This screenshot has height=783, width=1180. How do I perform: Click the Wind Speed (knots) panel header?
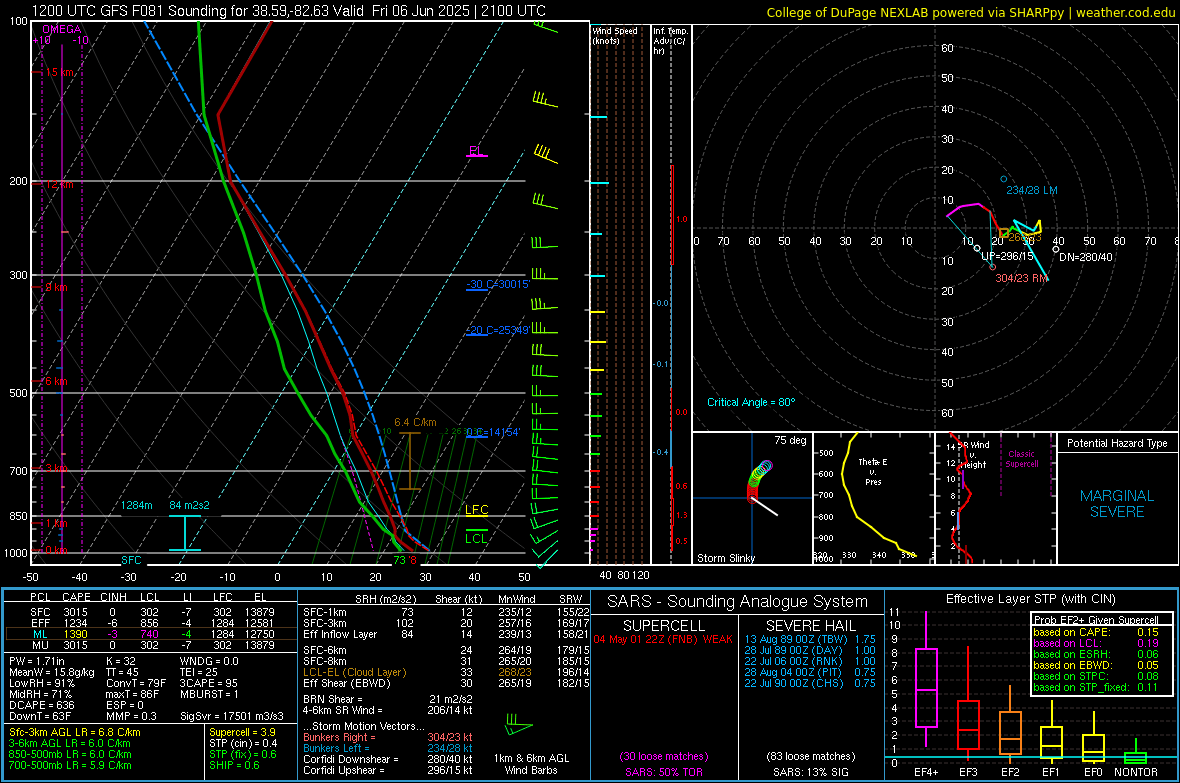coord(615,35)
